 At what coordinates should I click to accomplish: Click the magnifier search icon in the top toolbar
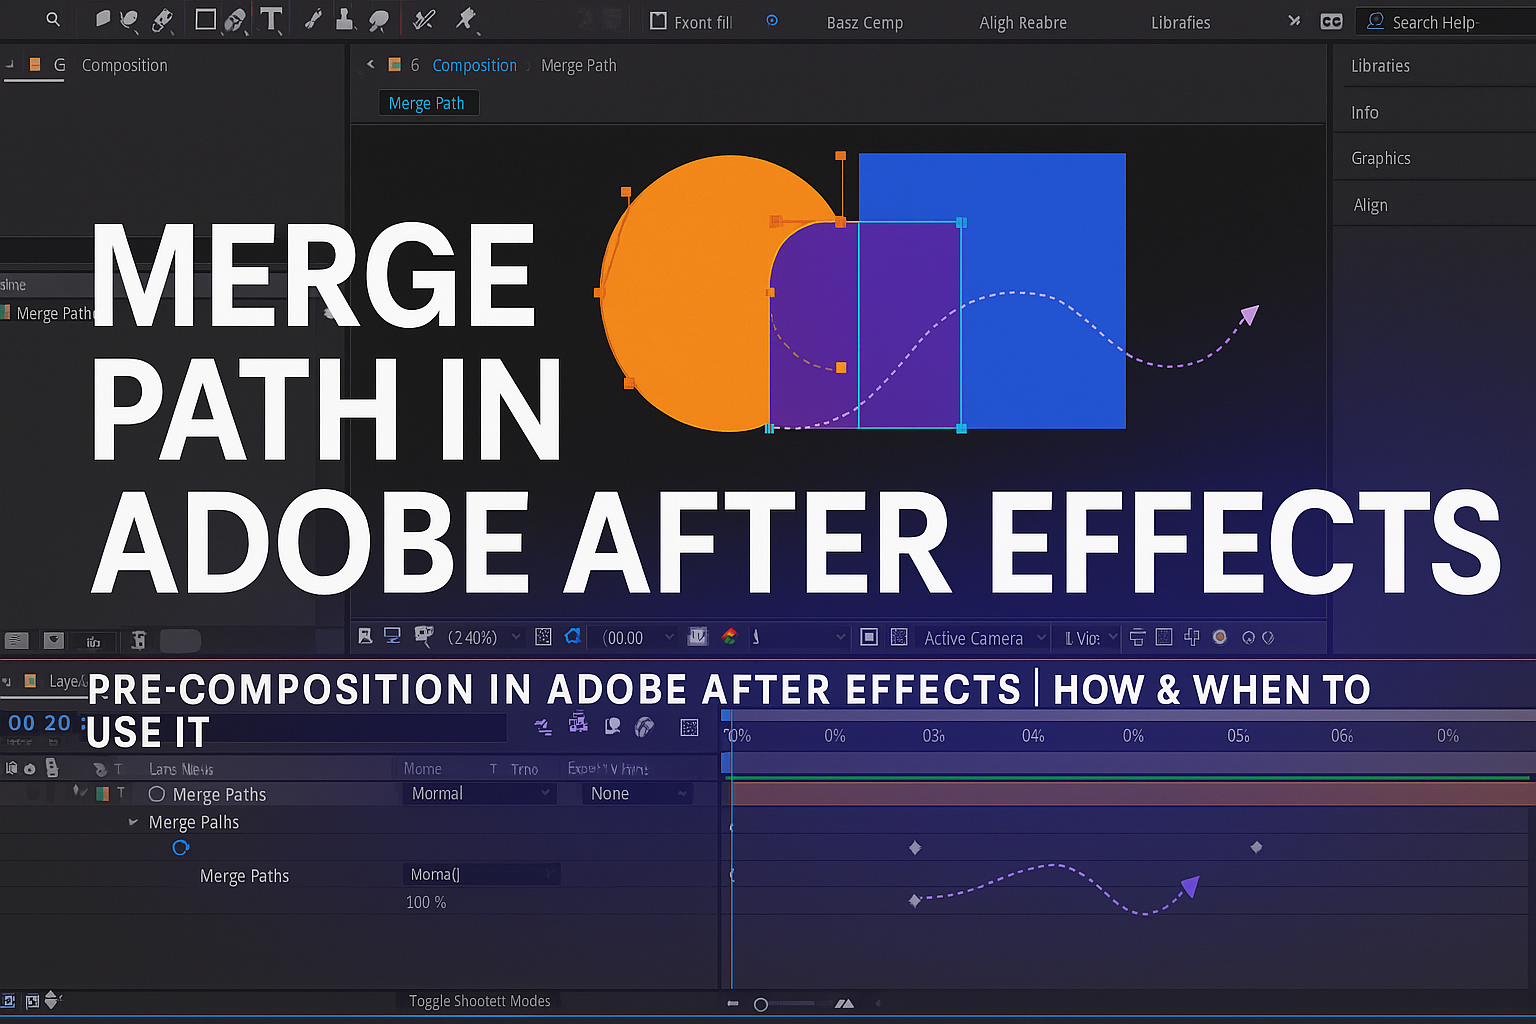tap(53, 19)
